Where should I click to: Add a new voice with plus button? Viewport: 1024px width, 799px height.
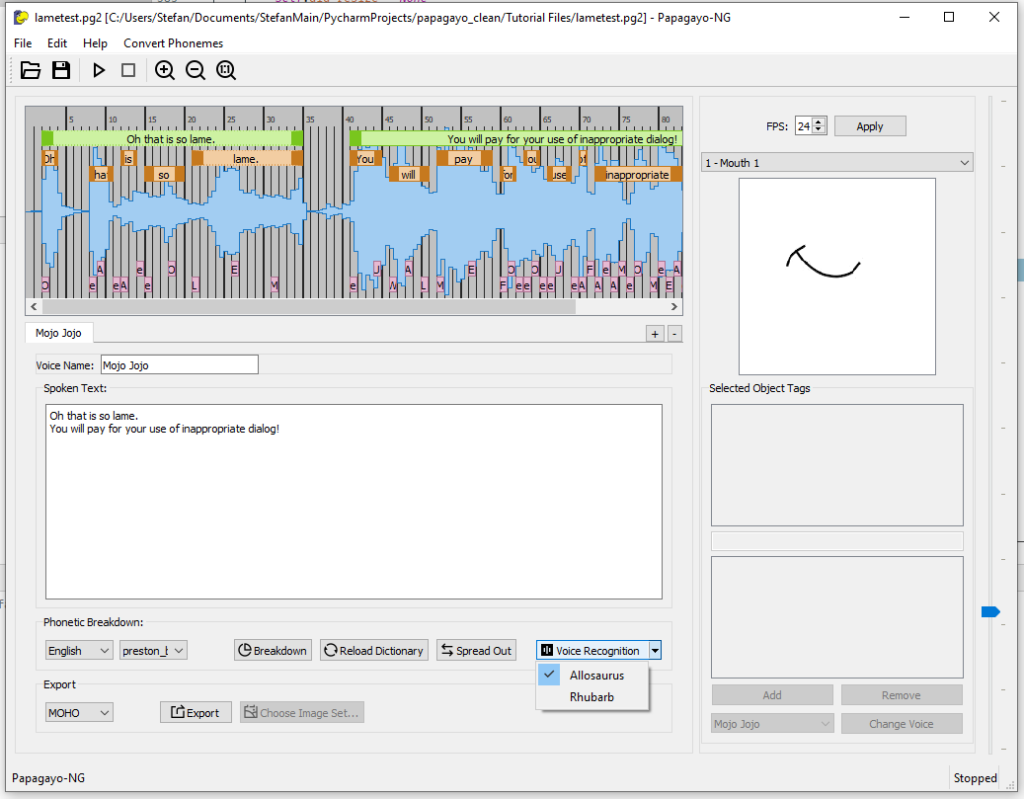pos(655,334)
